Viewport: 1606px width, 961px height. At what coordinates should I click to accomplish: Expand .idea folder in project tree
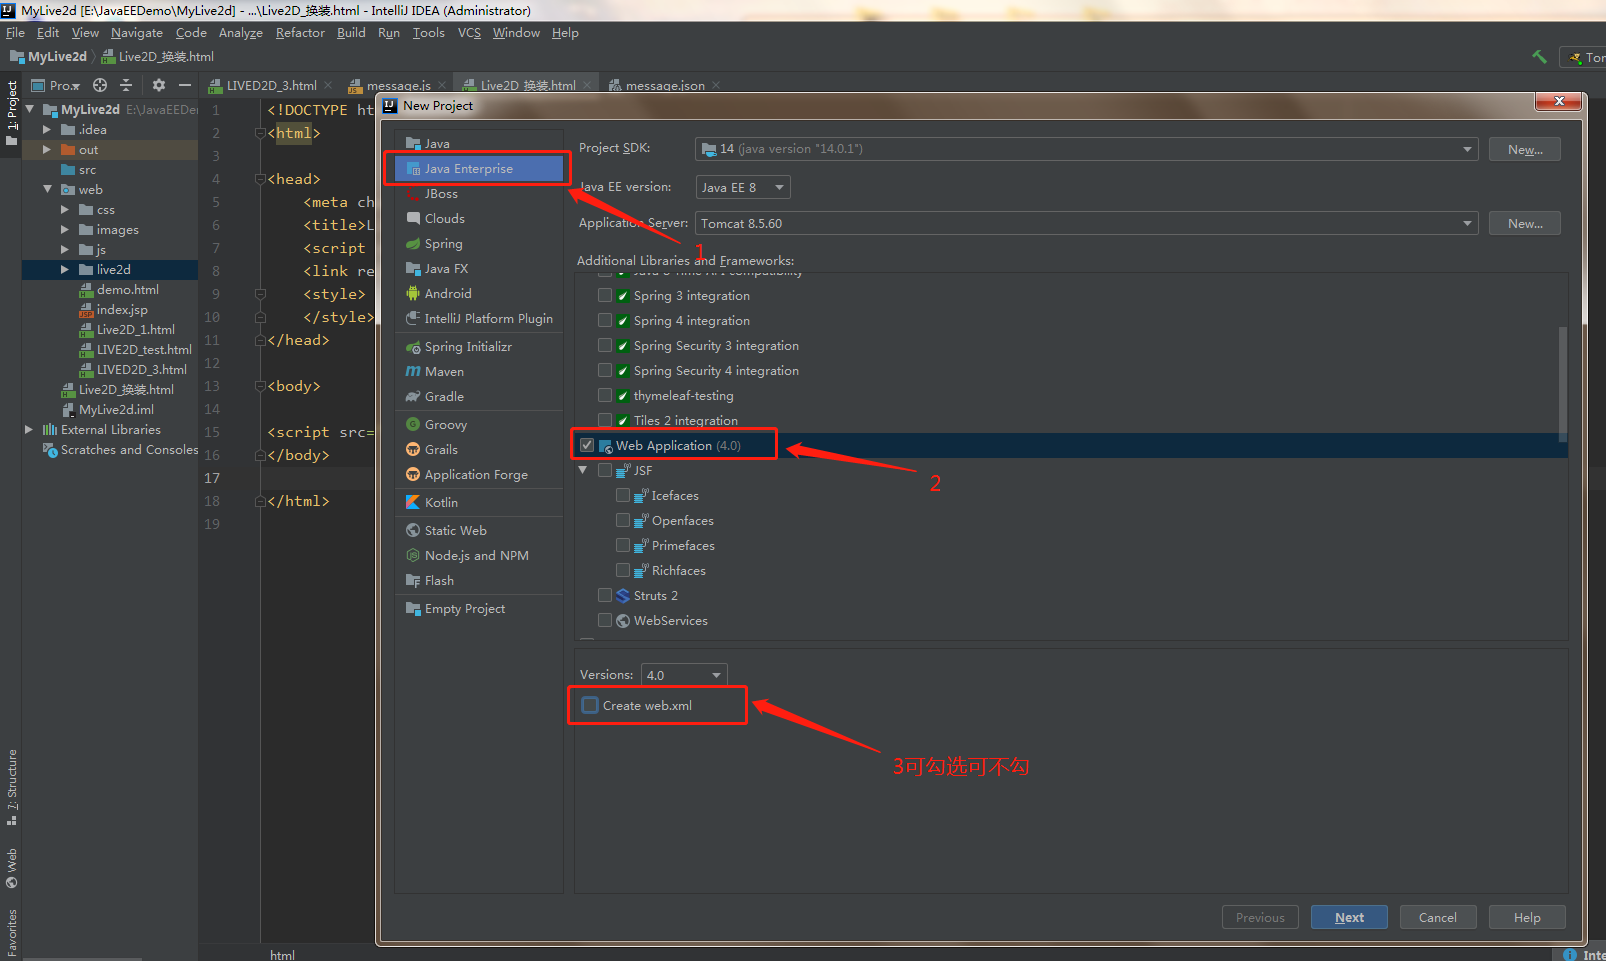(46, 130)
